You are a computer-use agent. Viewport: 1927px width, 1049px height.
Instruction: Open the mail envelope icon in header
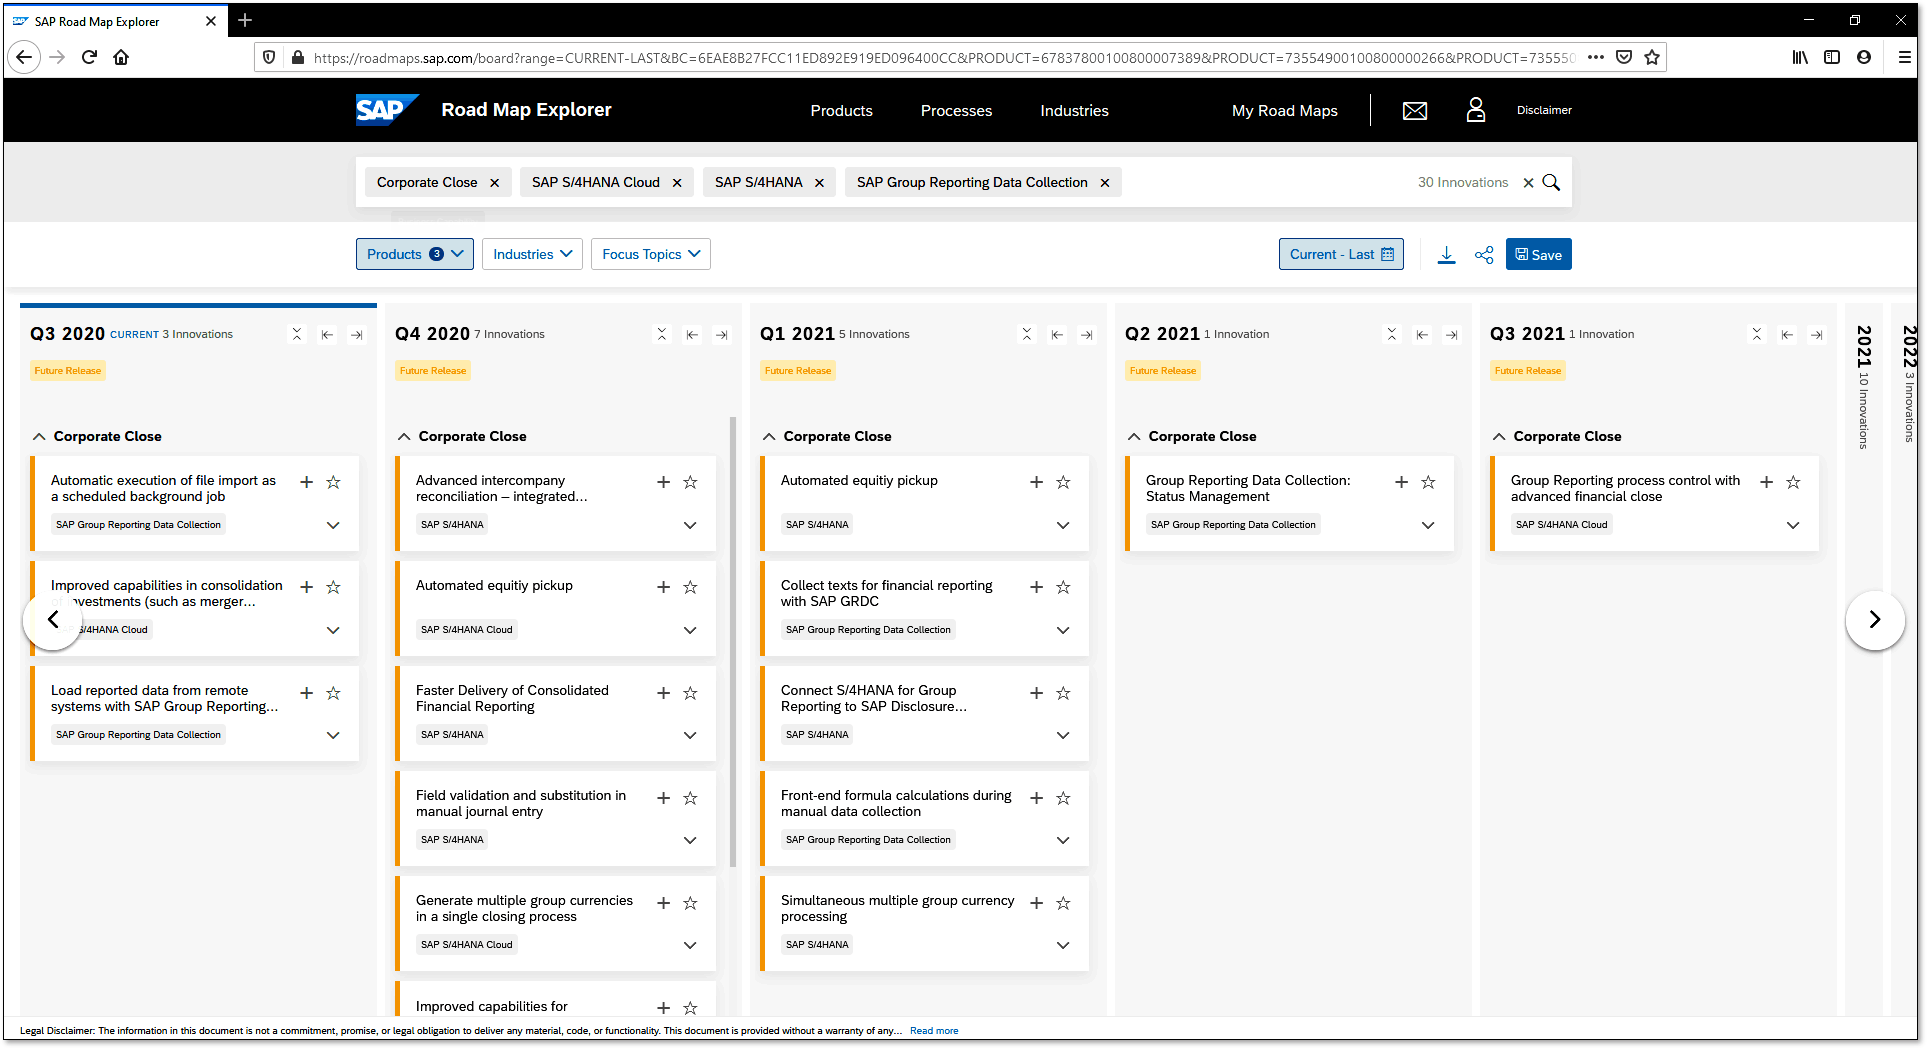point(1414,111)
